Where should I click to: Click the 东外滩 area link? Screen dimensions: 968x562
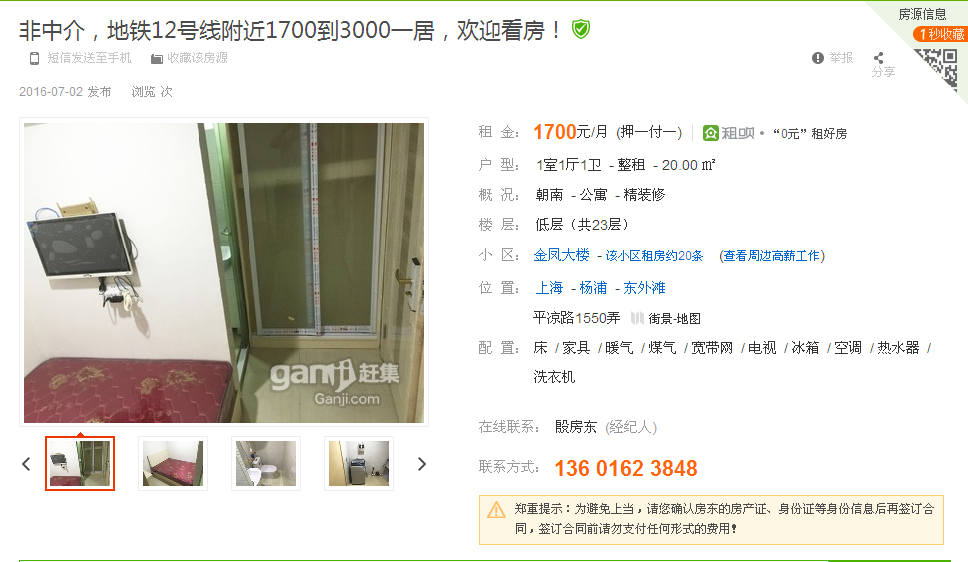[x=644, y=288]
